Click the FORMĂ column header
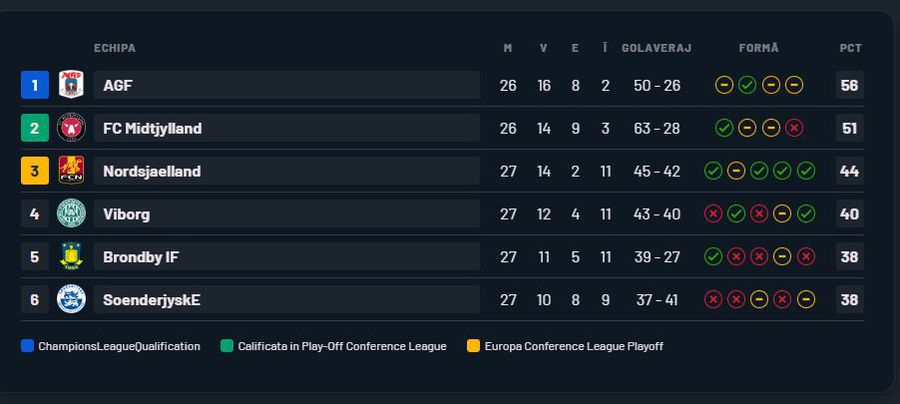 pyautogui.click(x=758, y=48)
